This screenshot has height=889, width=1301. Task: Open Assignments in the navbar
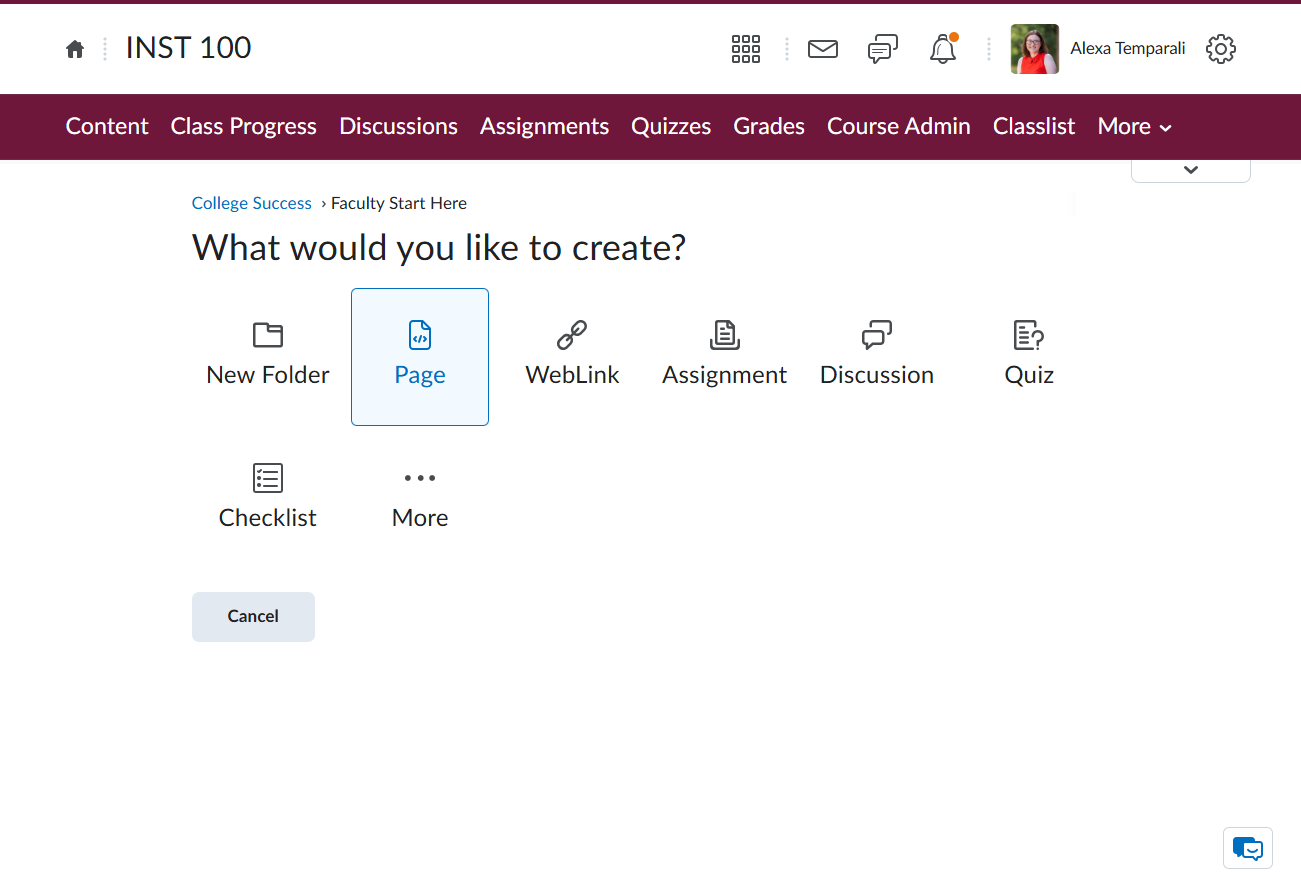click(x=544, y=127)
